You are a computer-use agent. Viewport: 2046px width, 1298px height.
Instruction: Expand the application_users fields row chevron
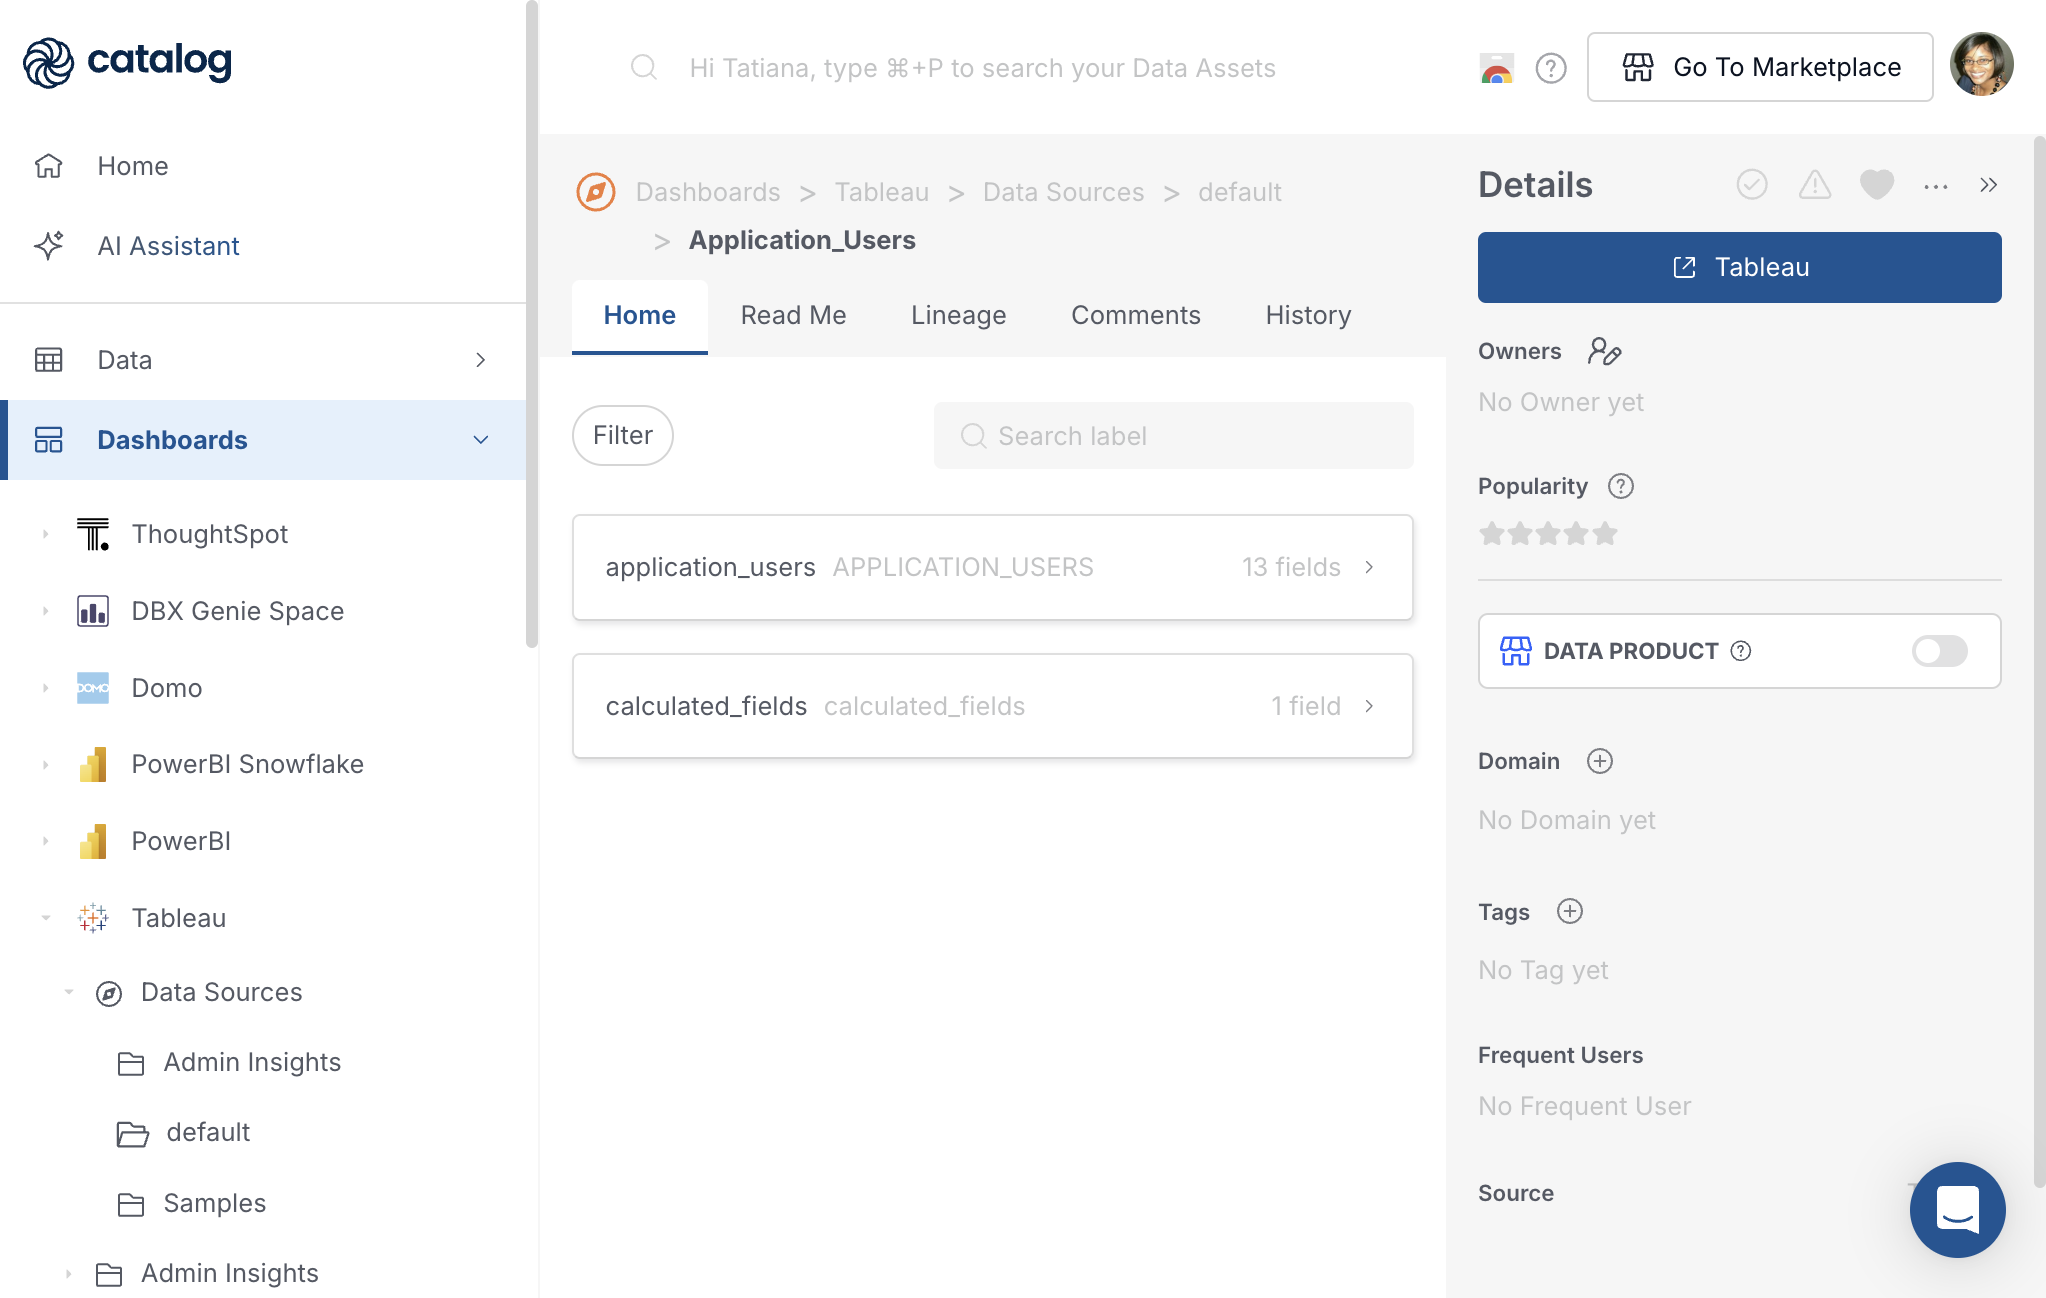[1369, 567]
